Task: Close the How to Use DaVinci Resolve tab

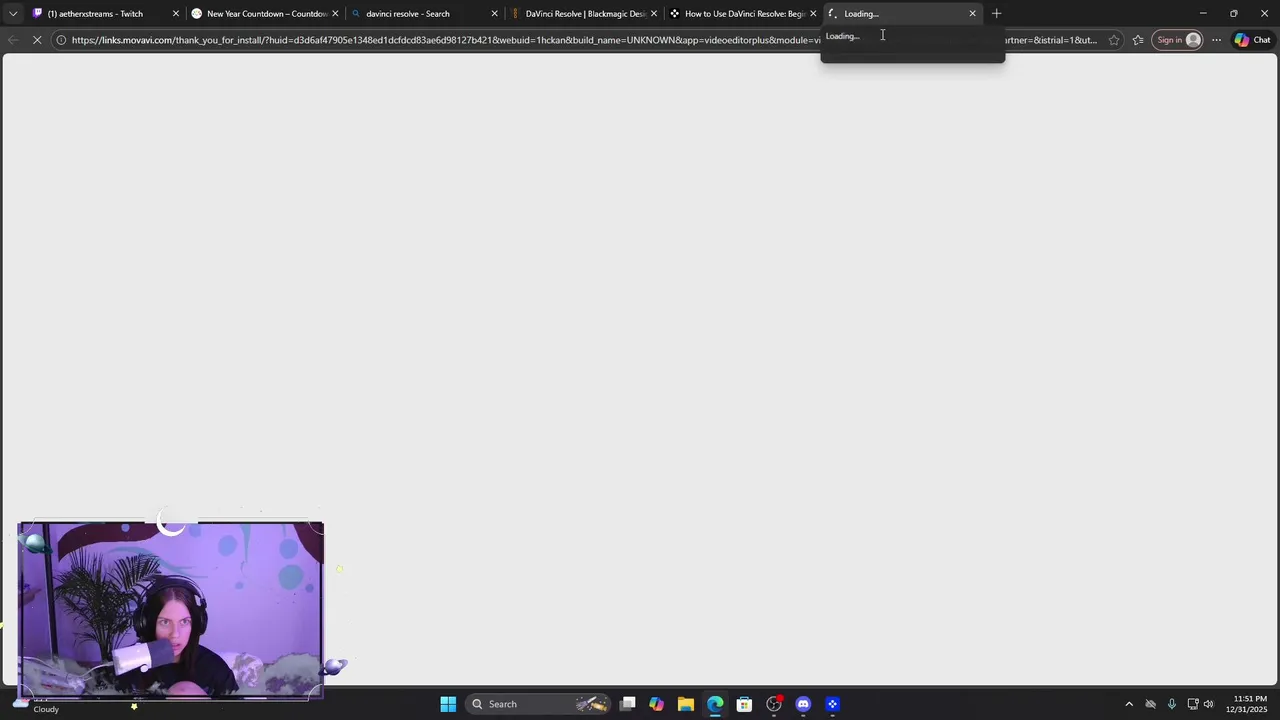Action: tap(813, 14)
